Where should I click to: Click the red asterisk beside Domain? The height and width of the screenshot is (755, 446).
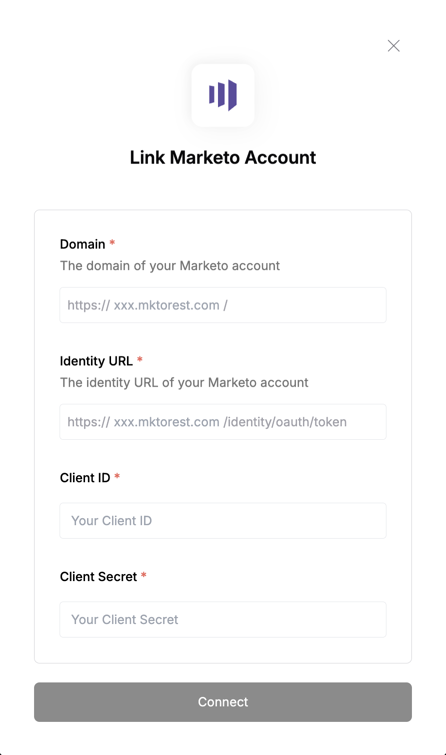112,242
